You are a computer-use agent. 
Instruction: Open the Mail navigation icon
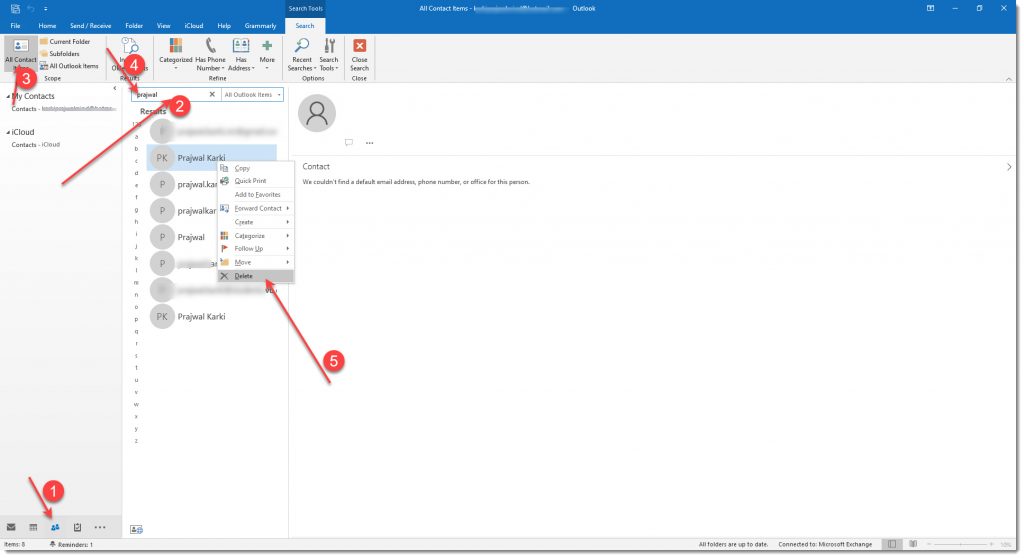pyautogui.click(x=11, y=528)
